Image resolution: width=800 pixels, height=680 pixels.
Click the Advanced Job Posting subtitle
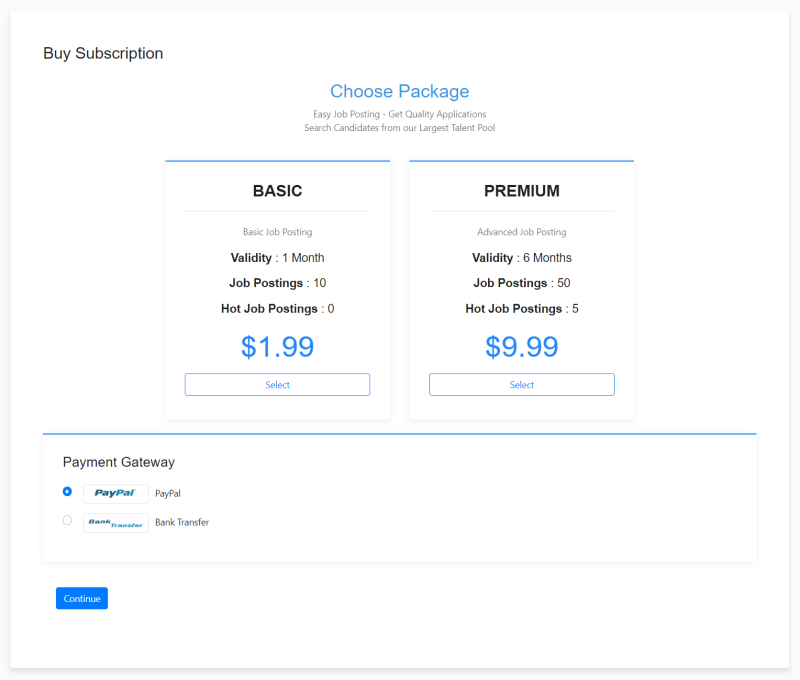[521, 232]
